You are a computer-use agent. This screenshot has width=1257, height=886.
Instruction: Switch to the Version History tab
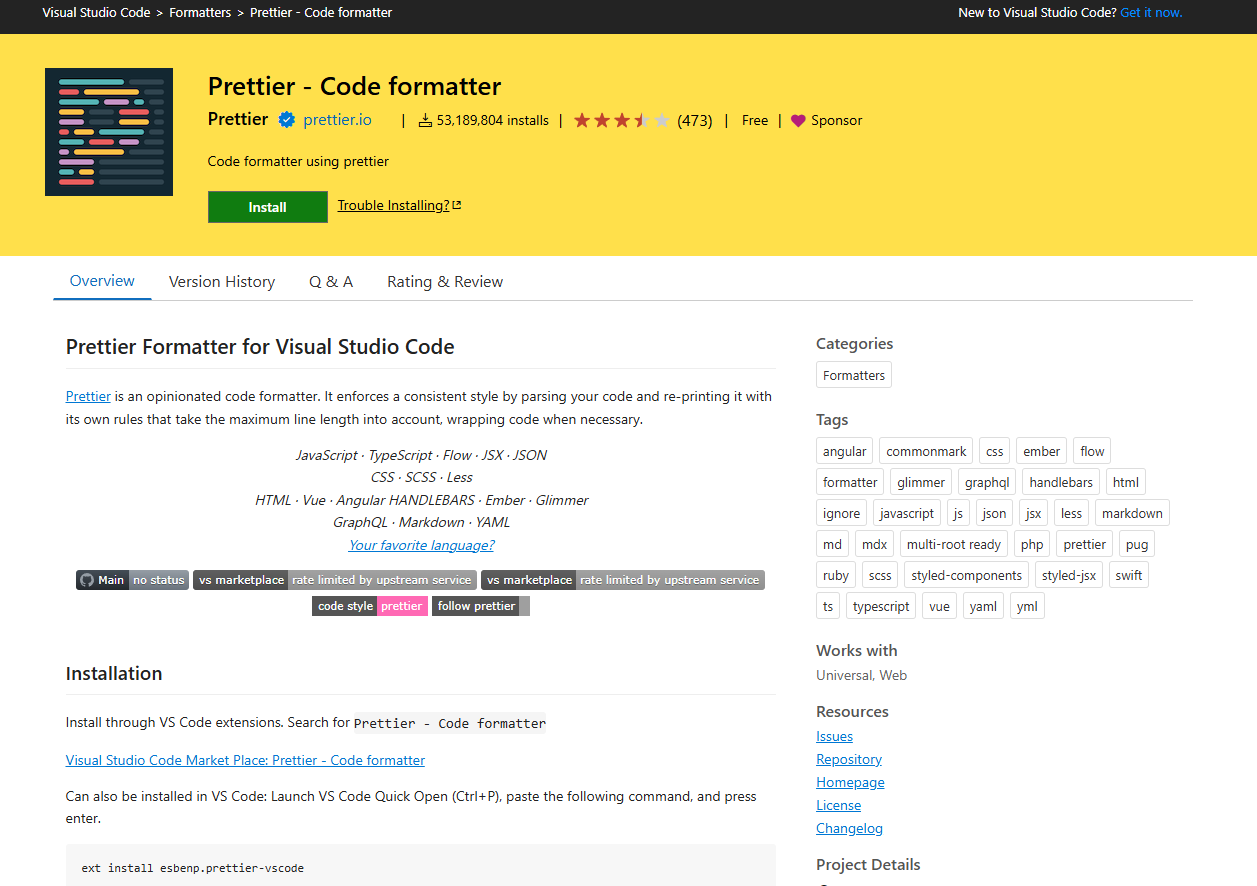point(222,282)
